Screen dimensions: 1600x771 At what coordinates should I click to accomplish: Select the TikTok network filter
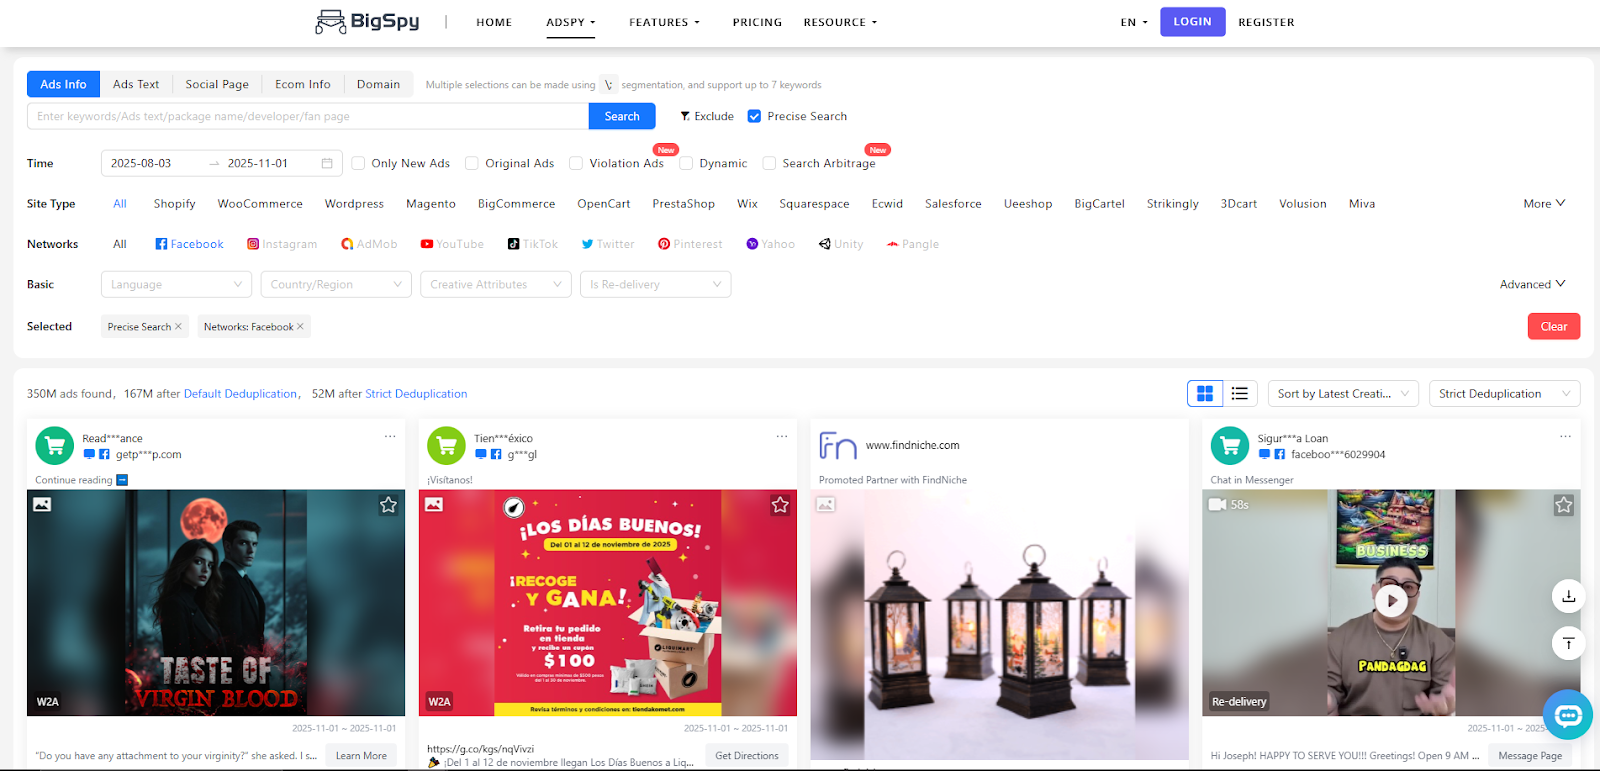[x=533, y=244]
